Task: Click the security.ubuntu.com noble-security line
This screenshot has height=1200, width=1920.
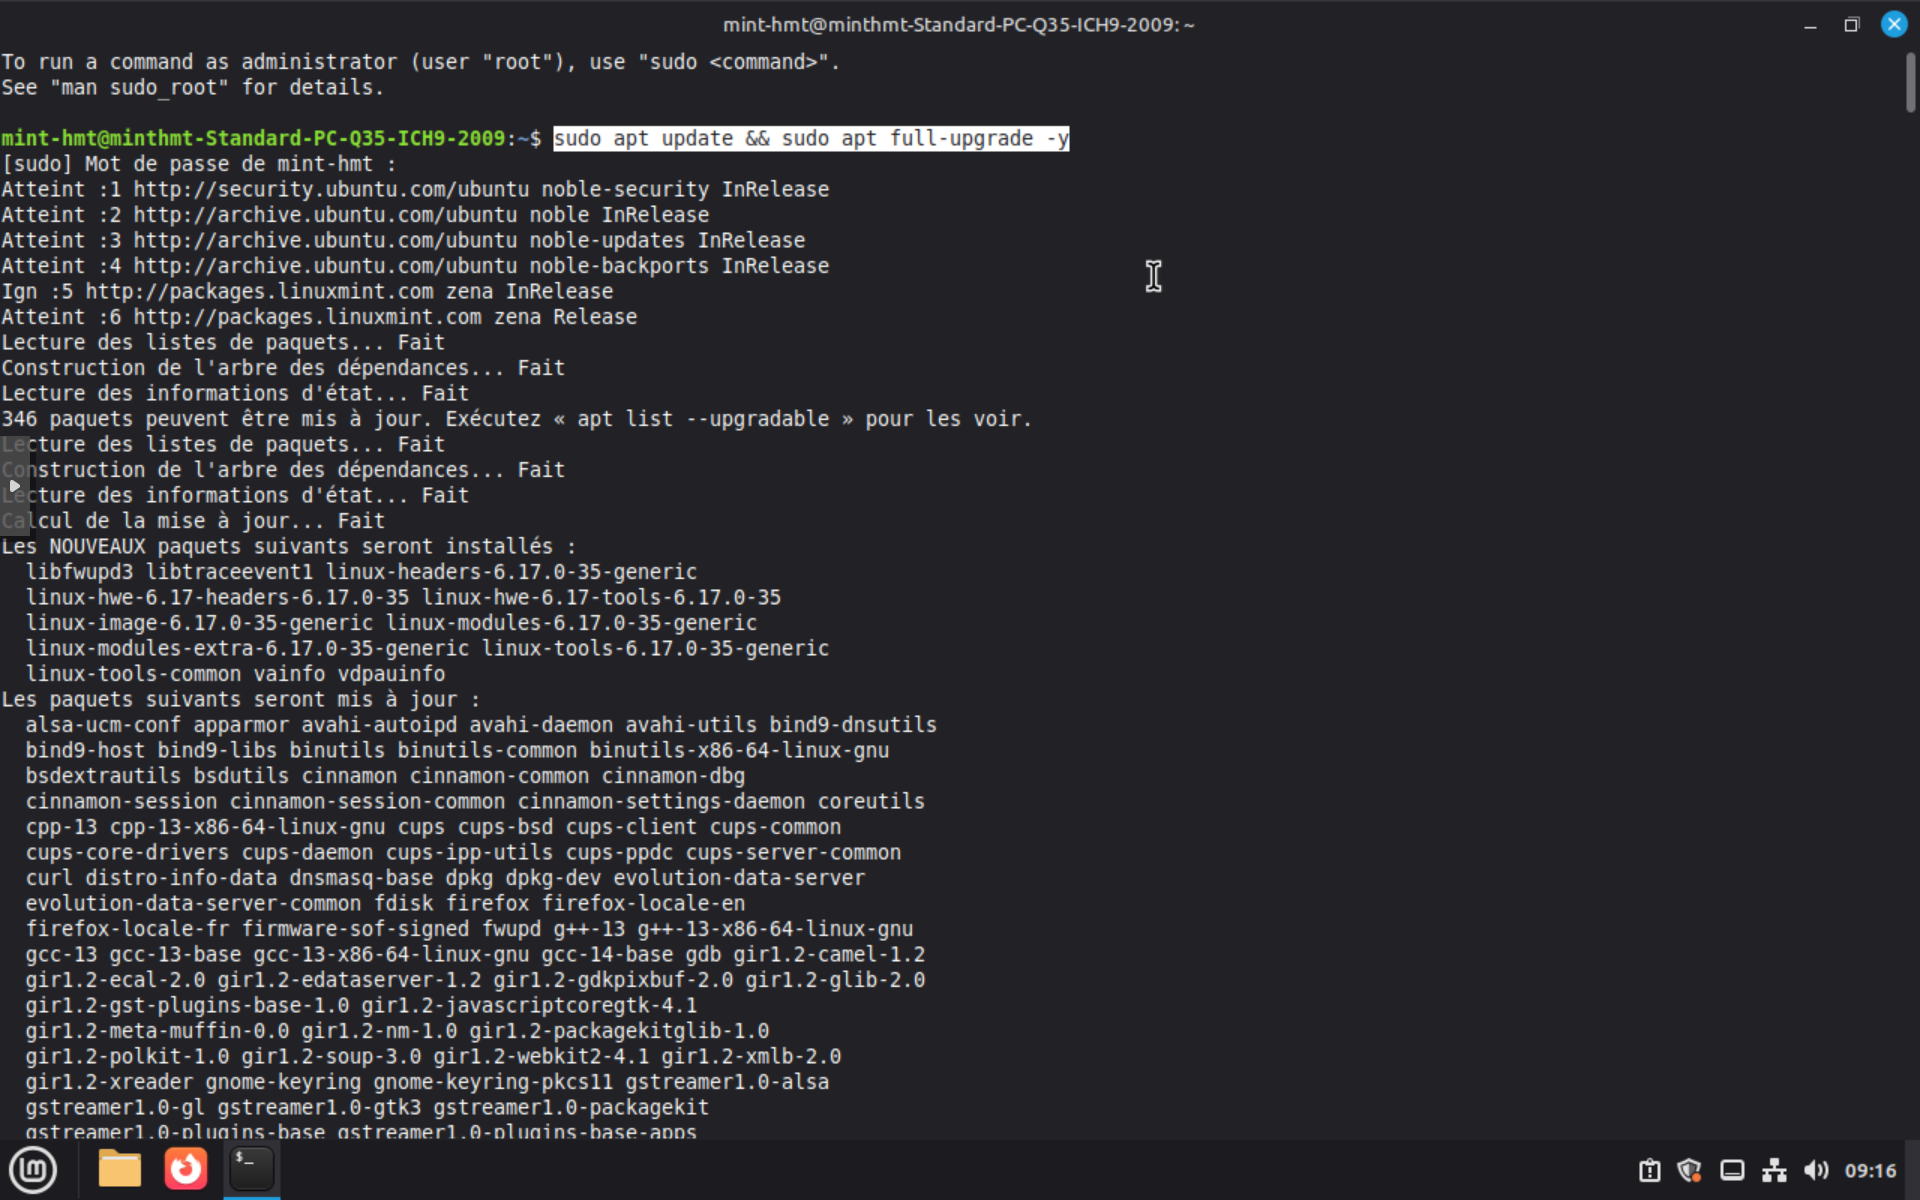Action: [415, 189]
